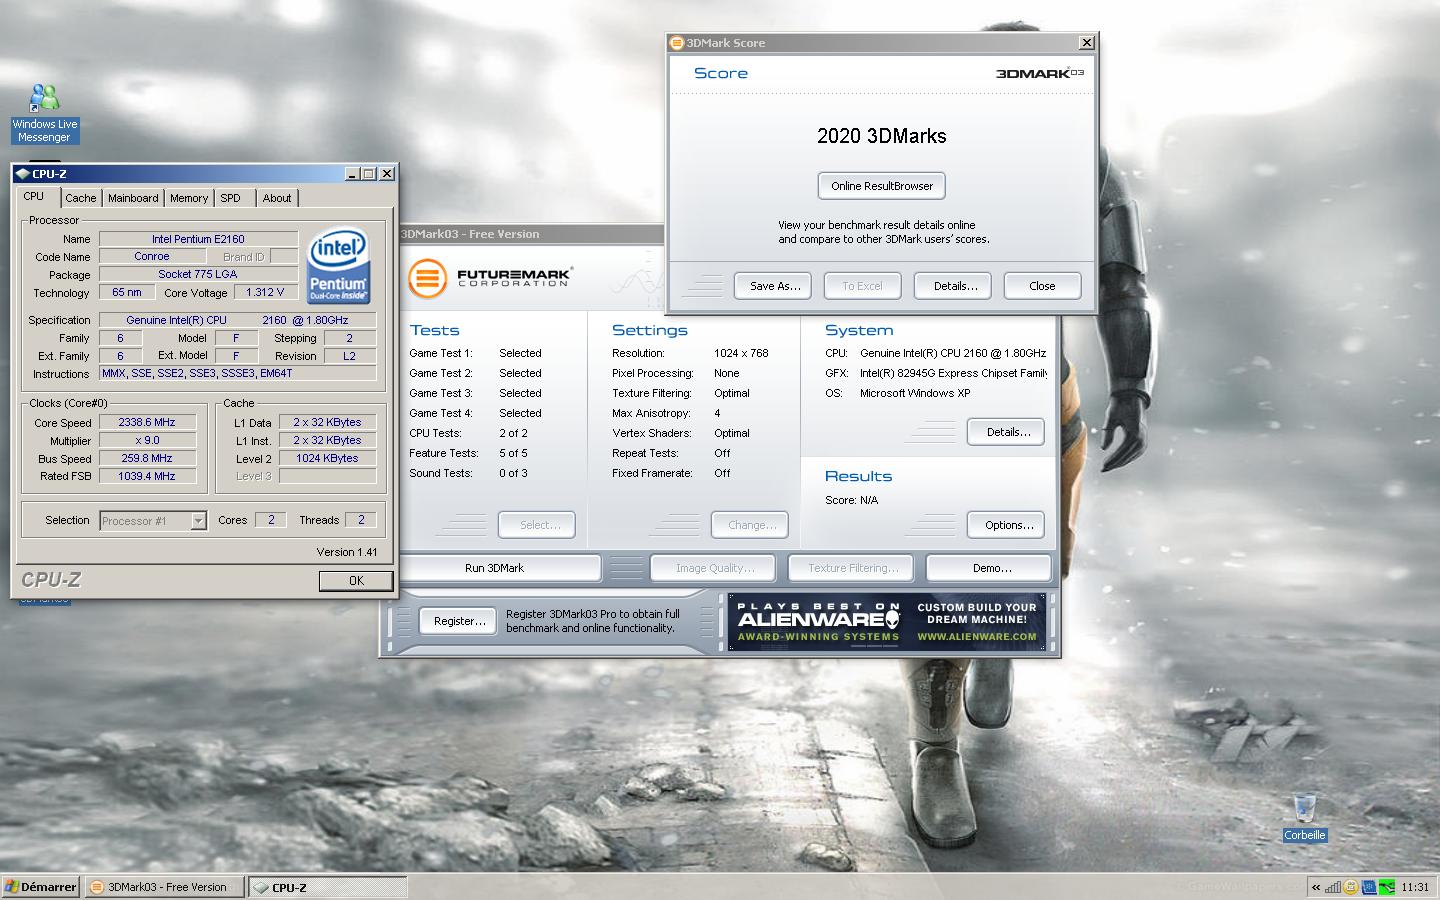
Task: Click the wireless signal bars tray icon
Action: (x=1333, y=887)
